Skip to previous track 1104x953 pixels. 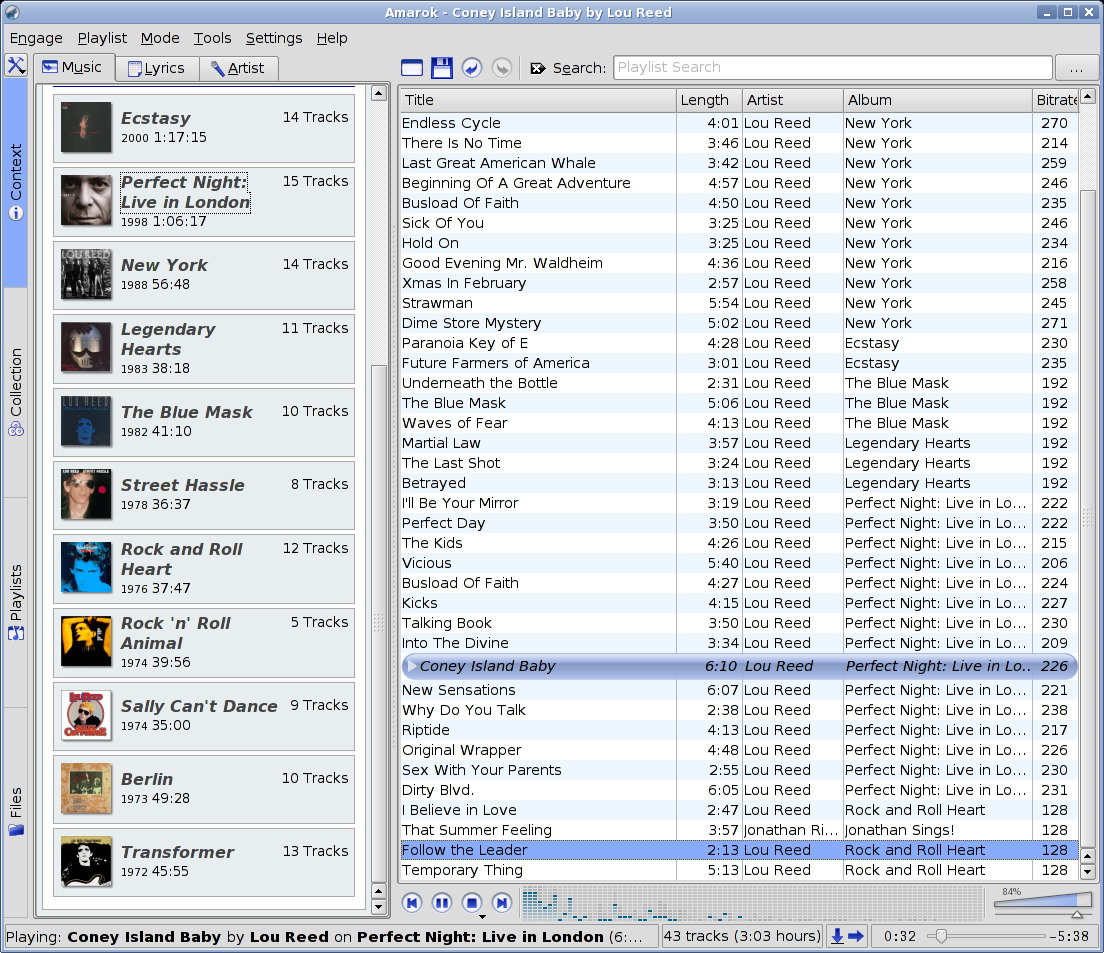click(413, 902)
